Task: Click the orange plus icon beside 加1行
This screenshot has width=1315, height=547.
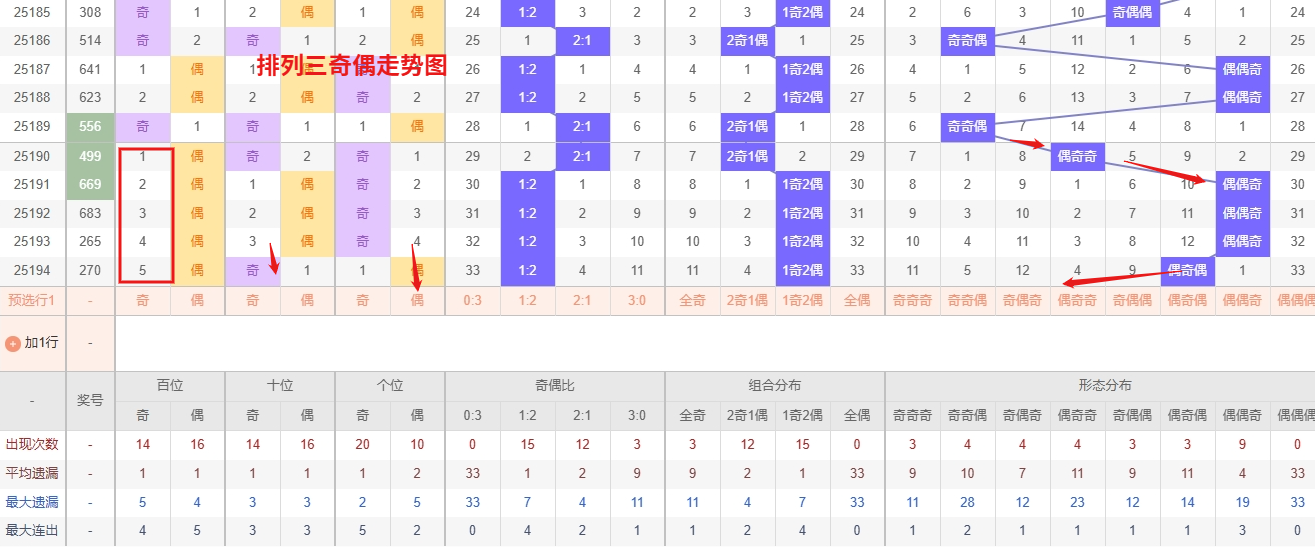Action: pos(13,343)
